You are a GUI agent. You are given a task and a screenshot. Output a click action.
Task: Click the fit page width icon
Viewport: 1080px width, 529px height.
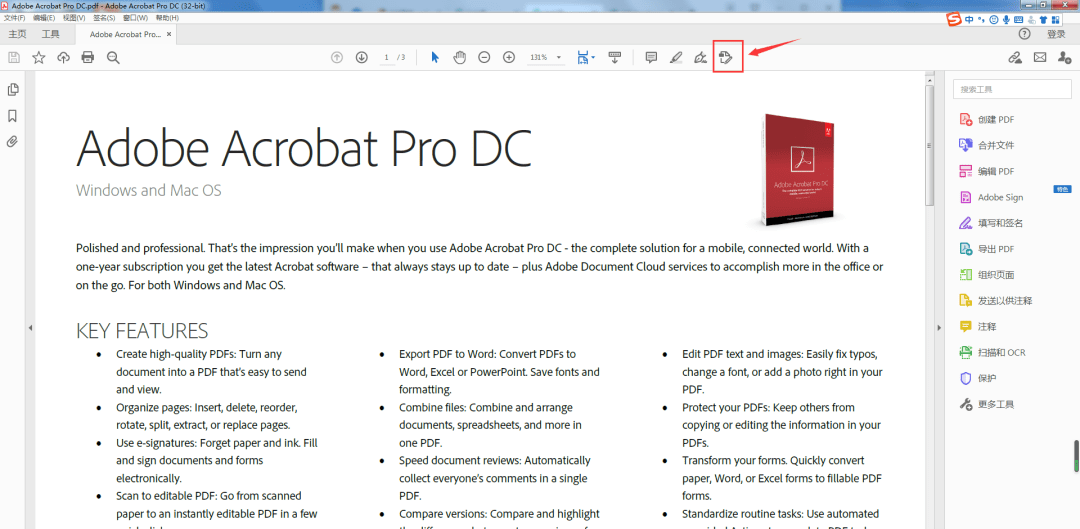pos(583,58)
